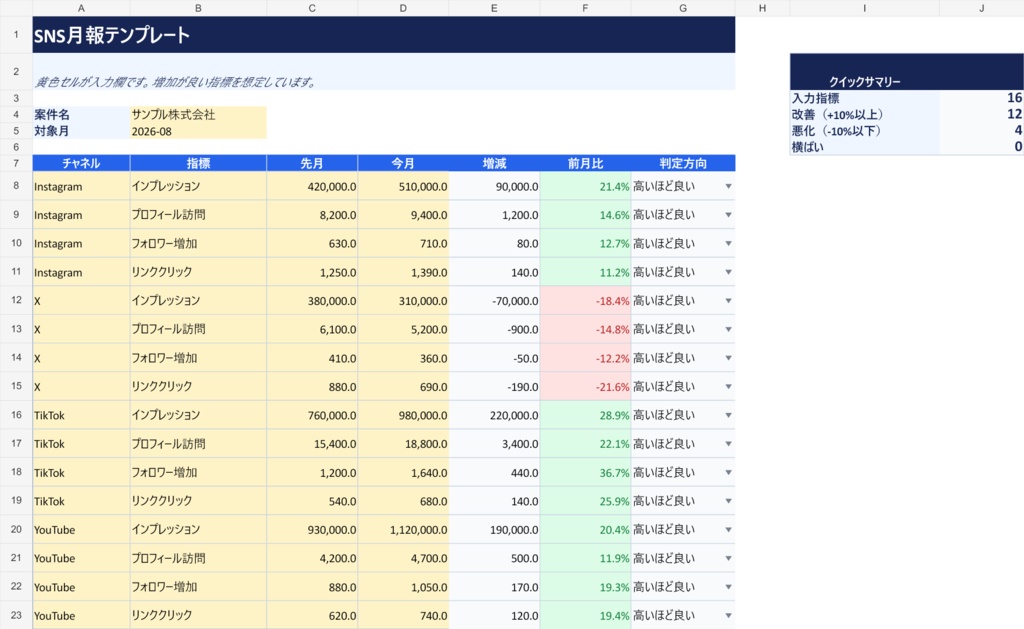Click the 対象月 label cell
Image resolution: width=1024 pixels, height=629 pixels.
point(81,131)
